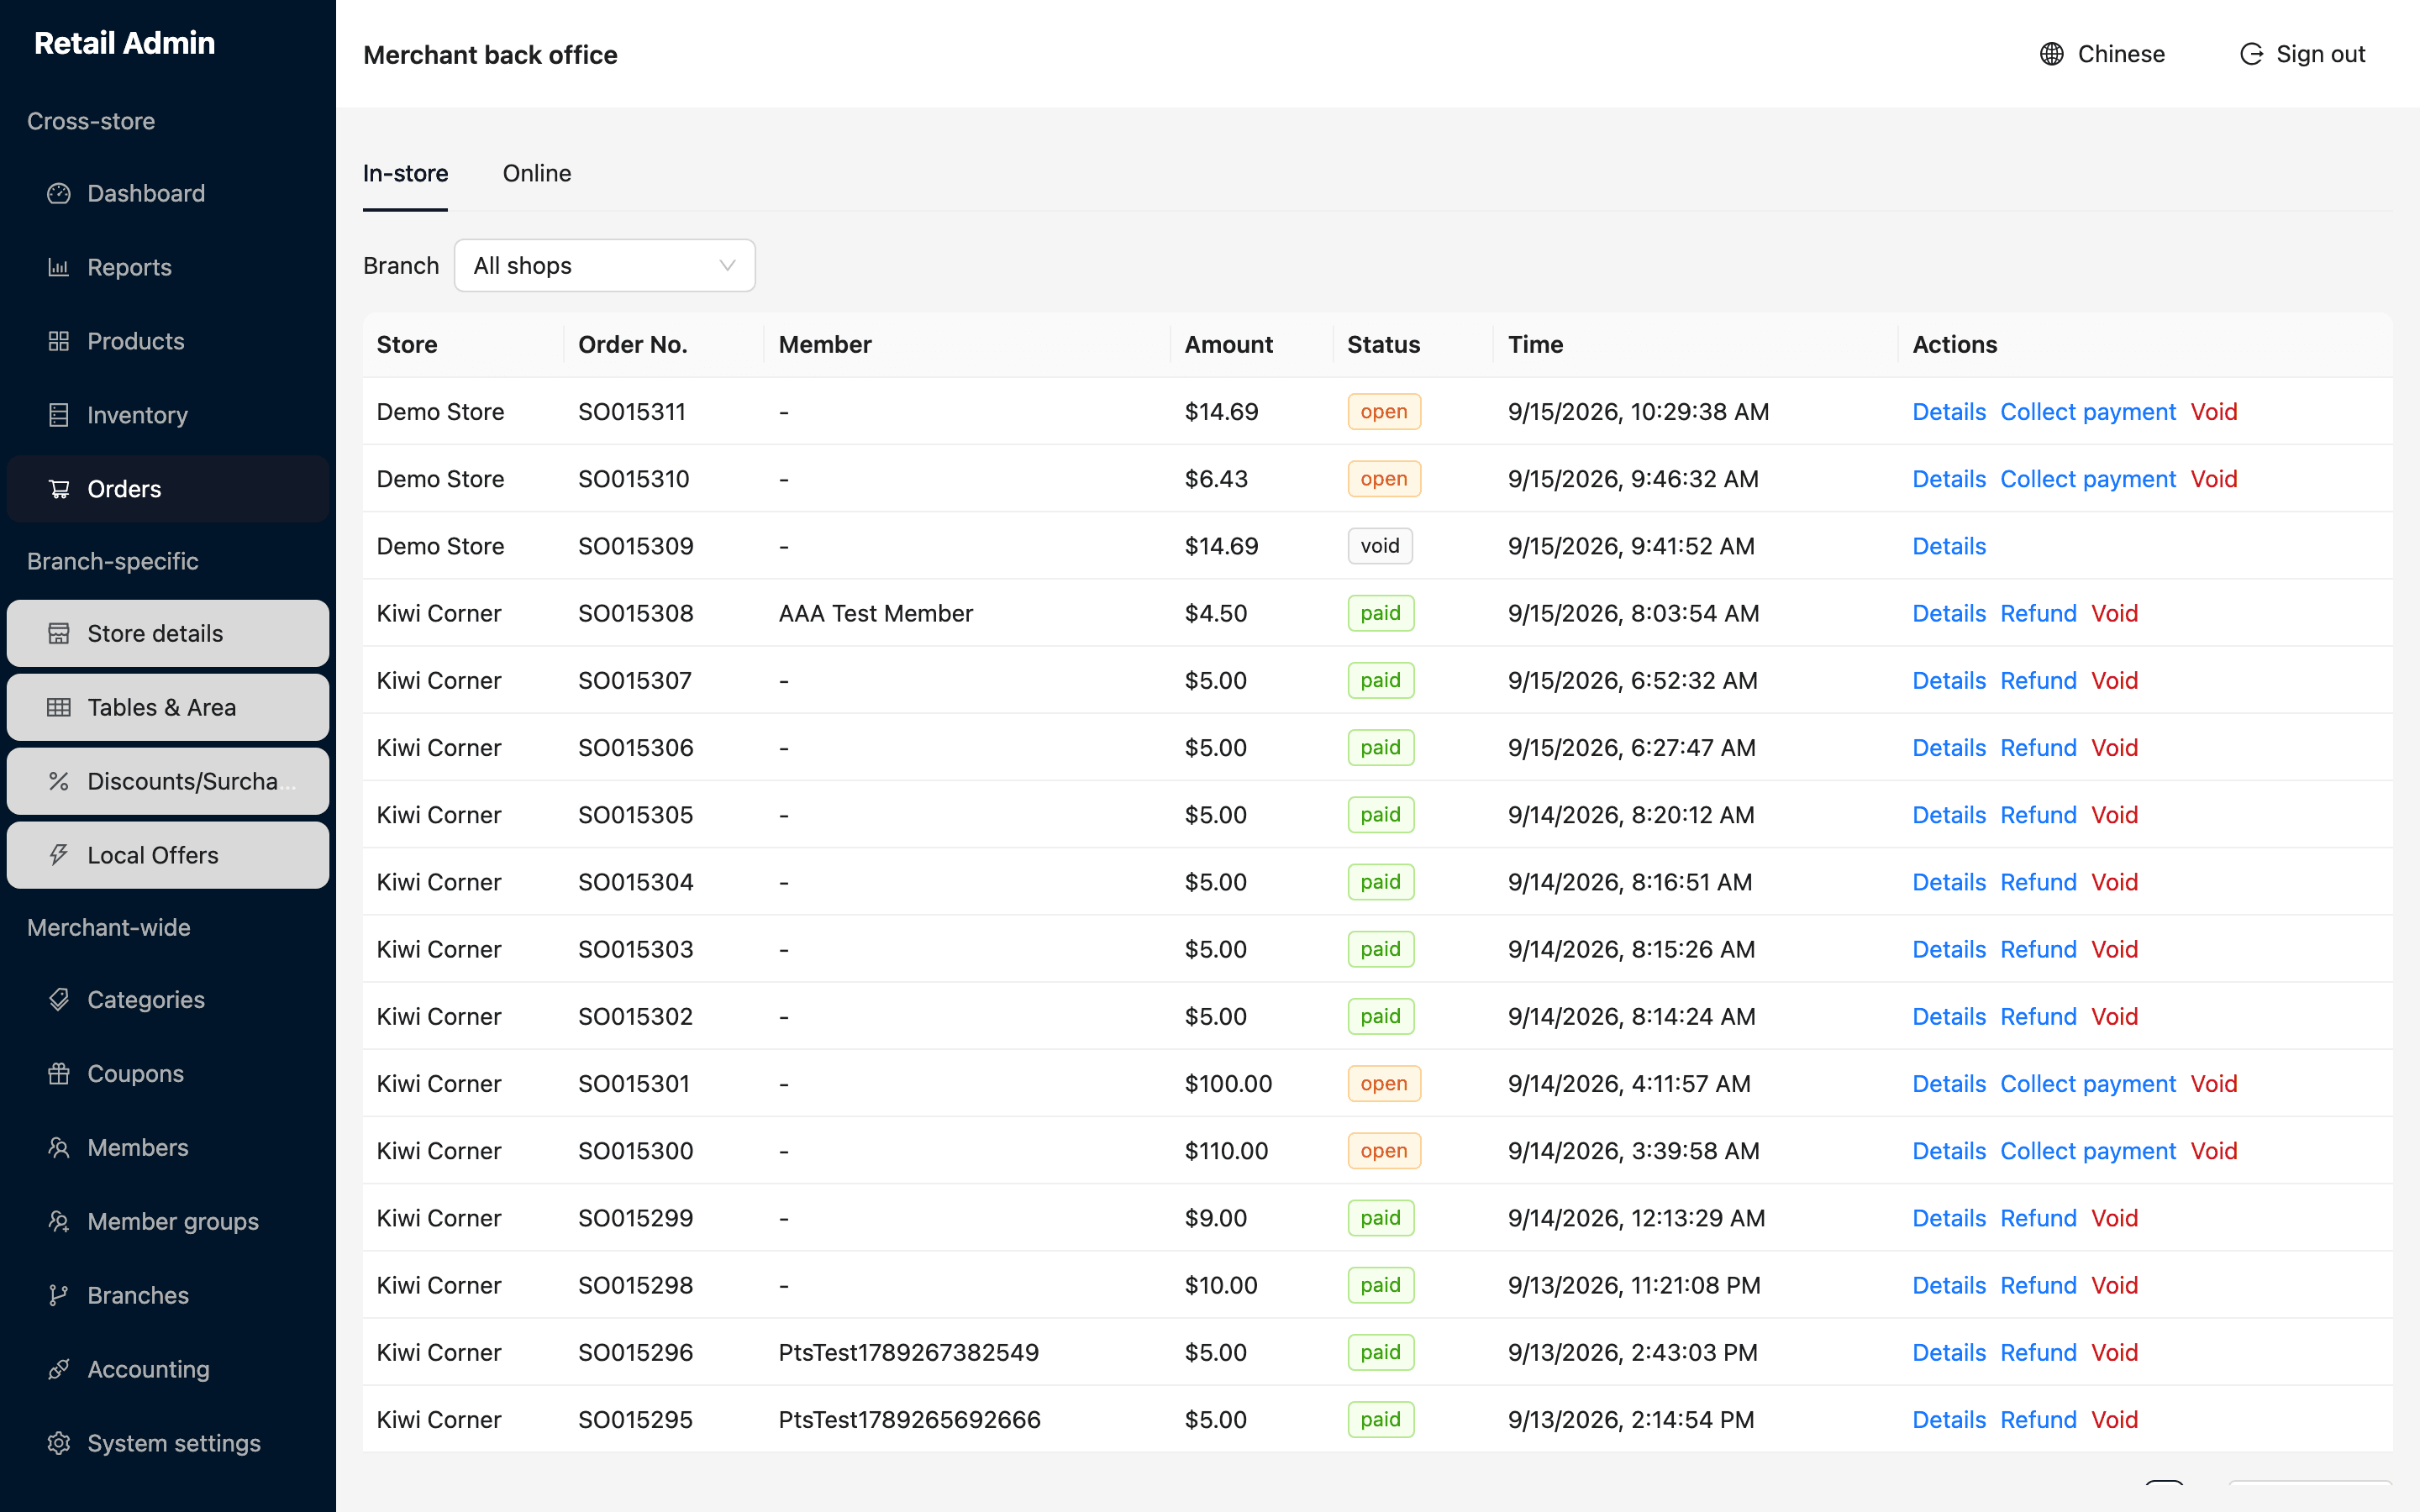The height and width of the screenshot is (1512, 2420).
Task: Click the Members people icon
Action: pyautogui.click(x=59, y=1148)
